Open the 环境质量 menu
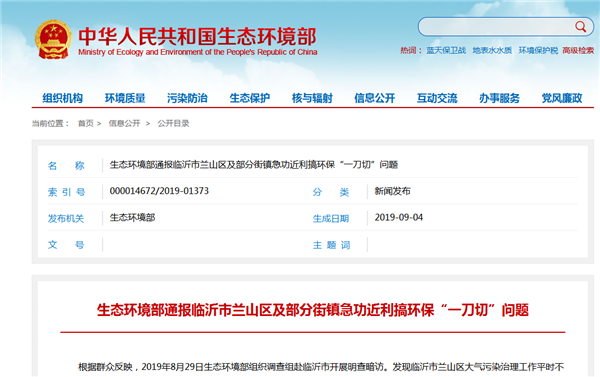Image resolution: width=600 pixels, height=377 pixels. click(x=125, y=98)
